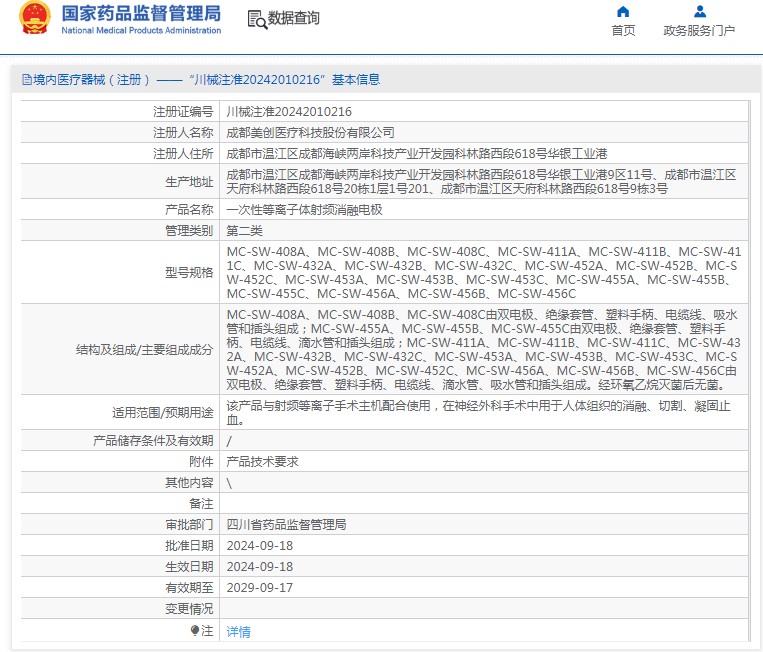Select 四川省药品监督管理局 approval department

[286, 525]
